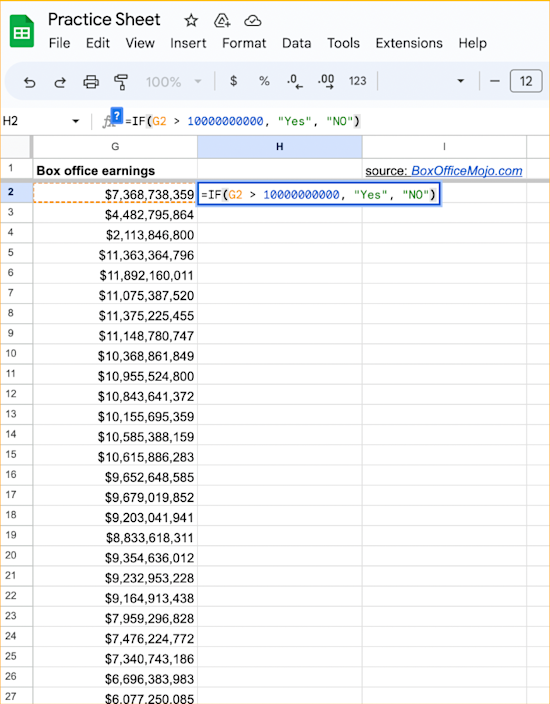
Task: Decrease decimal places icon
Action: click(x=295, y=81)
